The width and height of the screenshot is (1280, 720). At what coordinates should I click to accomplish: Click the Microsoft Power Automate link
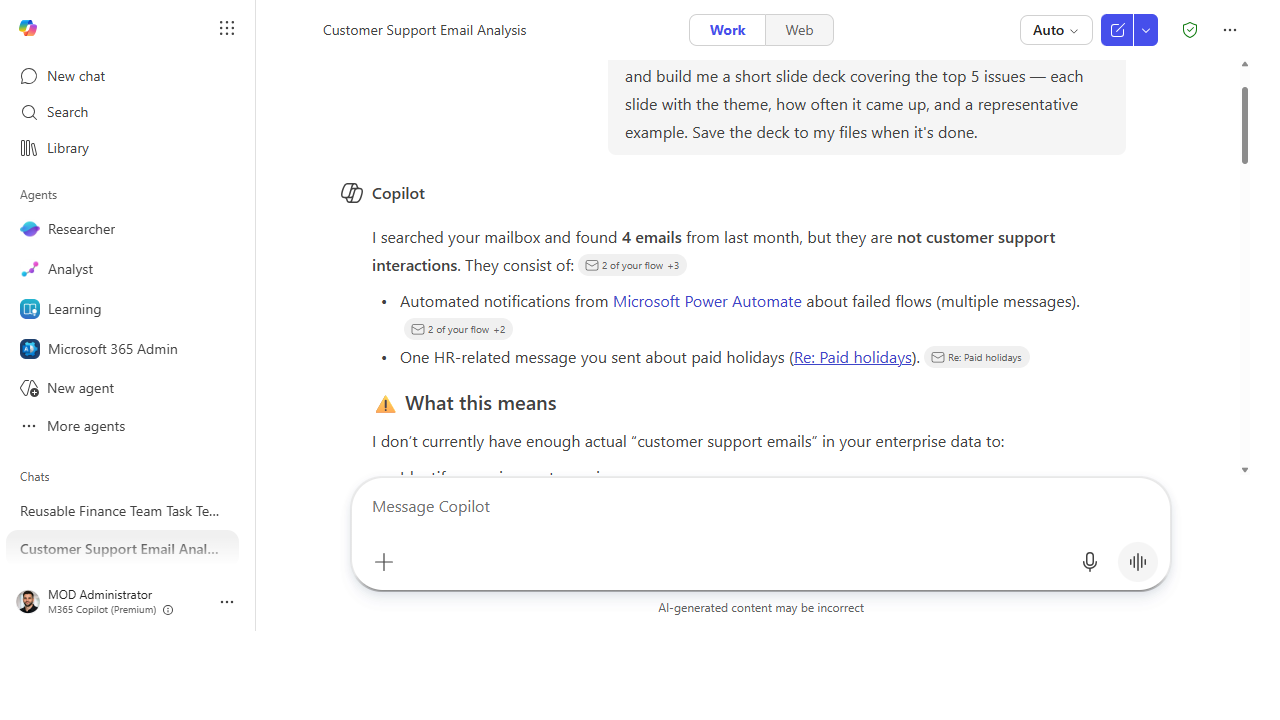coord(707,301)
